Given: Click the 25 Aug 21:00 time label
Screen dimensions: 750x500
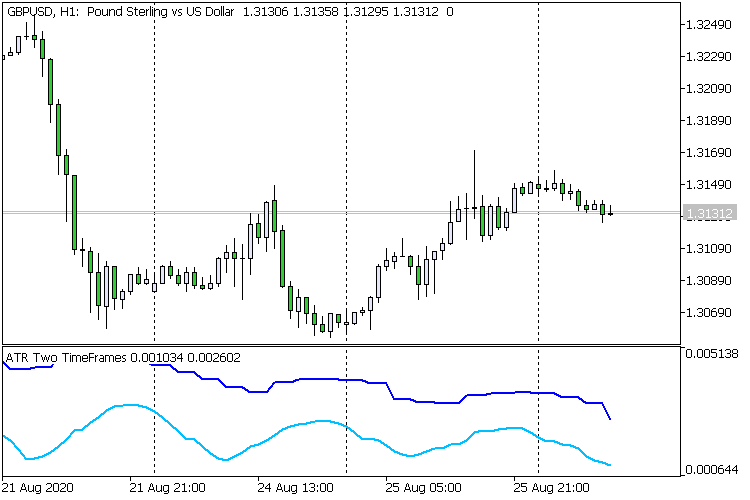Looking at the screenshot, I should pyautogui.click(x=551, y=488).
